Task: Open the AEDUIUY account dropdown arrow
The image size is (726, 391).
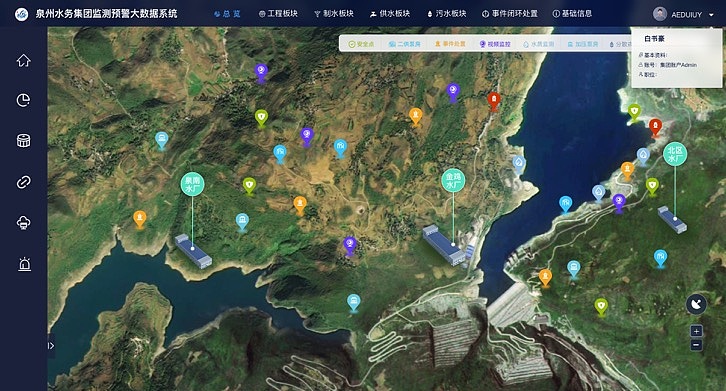Action: pos(711,15)
